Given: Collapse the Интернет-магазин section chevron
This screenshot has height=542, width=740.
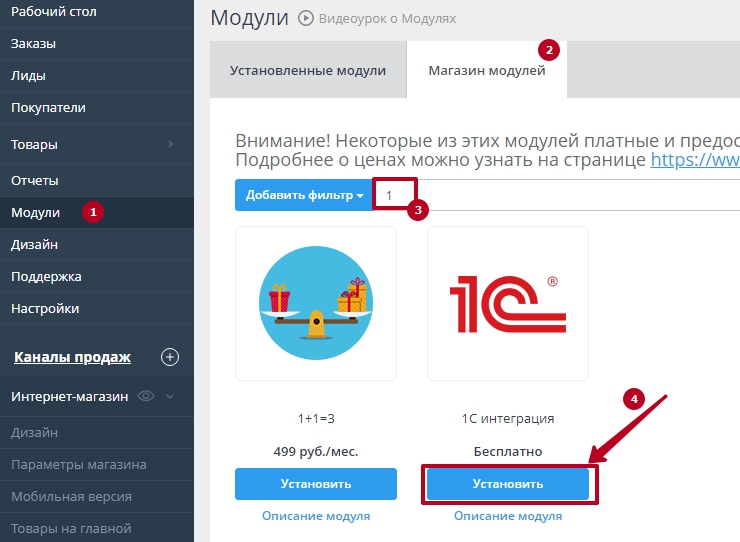Looking at the screenshot, I should tap(170, 397).
